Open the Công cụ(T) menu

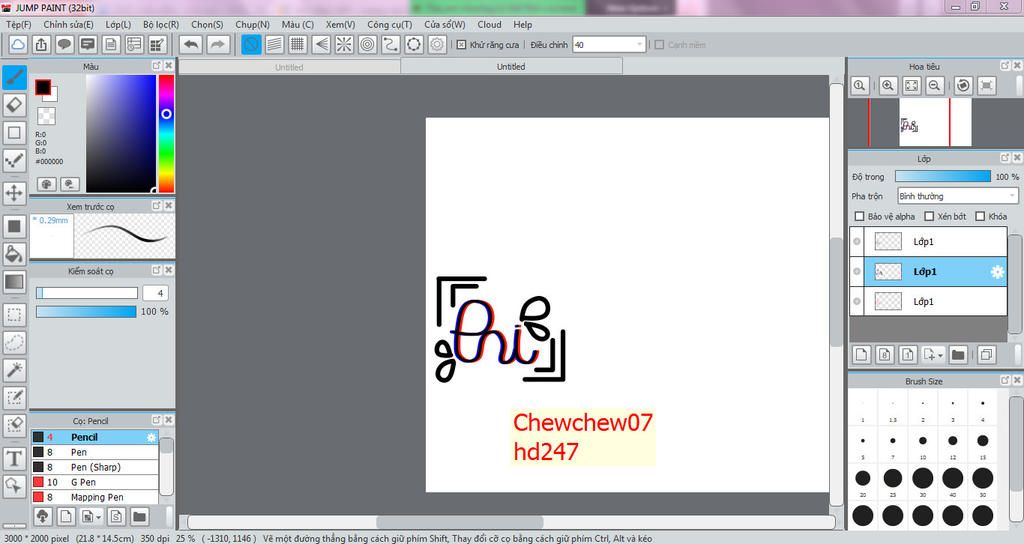click(x=389, y=24)
